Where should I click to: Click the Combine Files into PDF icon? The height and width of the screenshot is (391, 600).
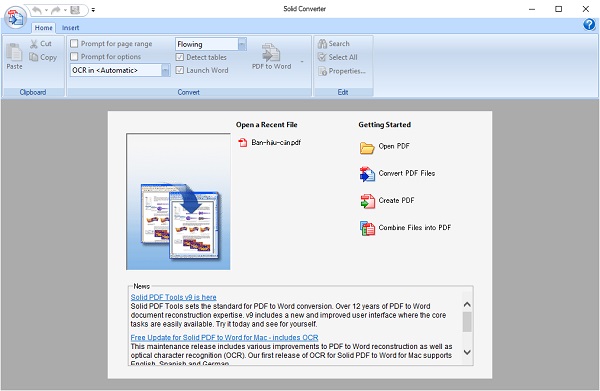point(367,228)
